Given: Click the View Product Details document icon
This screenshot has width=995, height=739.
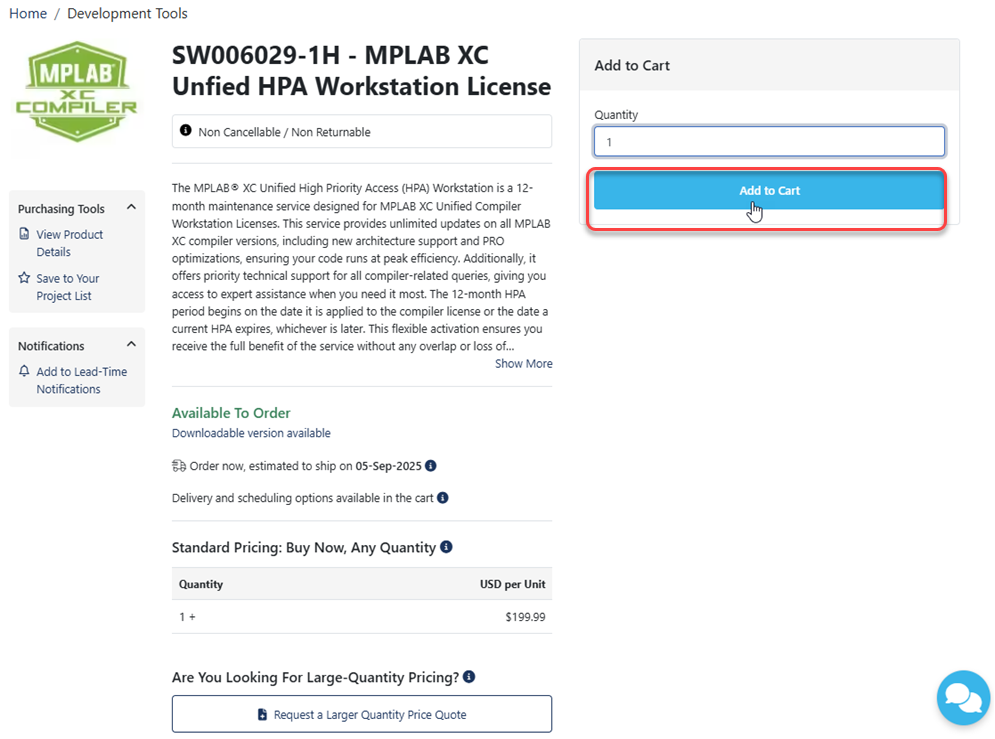Looking at the screenshot, I should 24,234.
